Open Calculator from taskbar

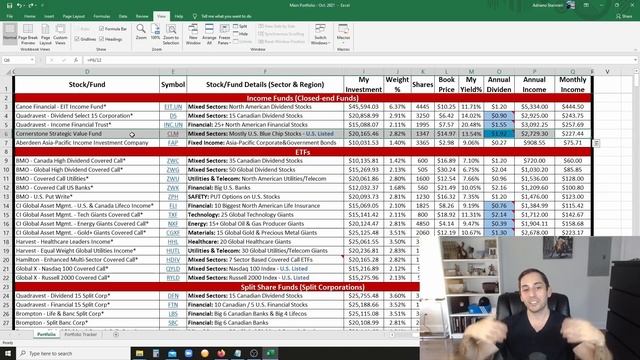click(x=156, y=353)
